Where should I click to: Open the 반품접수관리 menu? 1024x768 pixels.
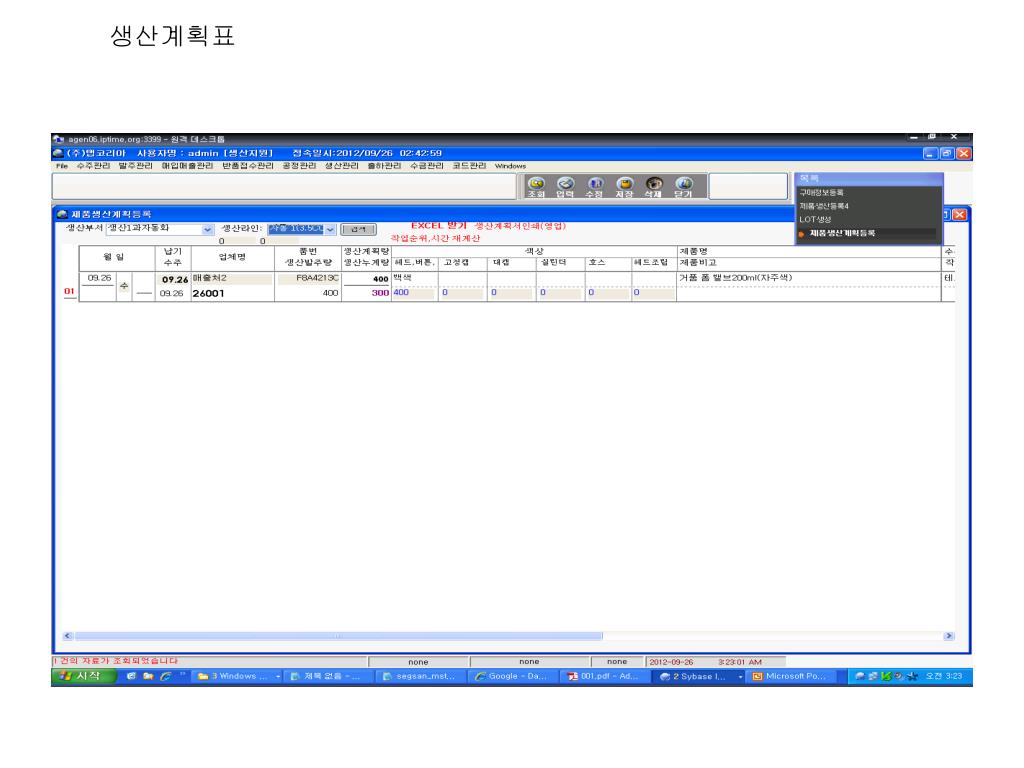[248, 166]
